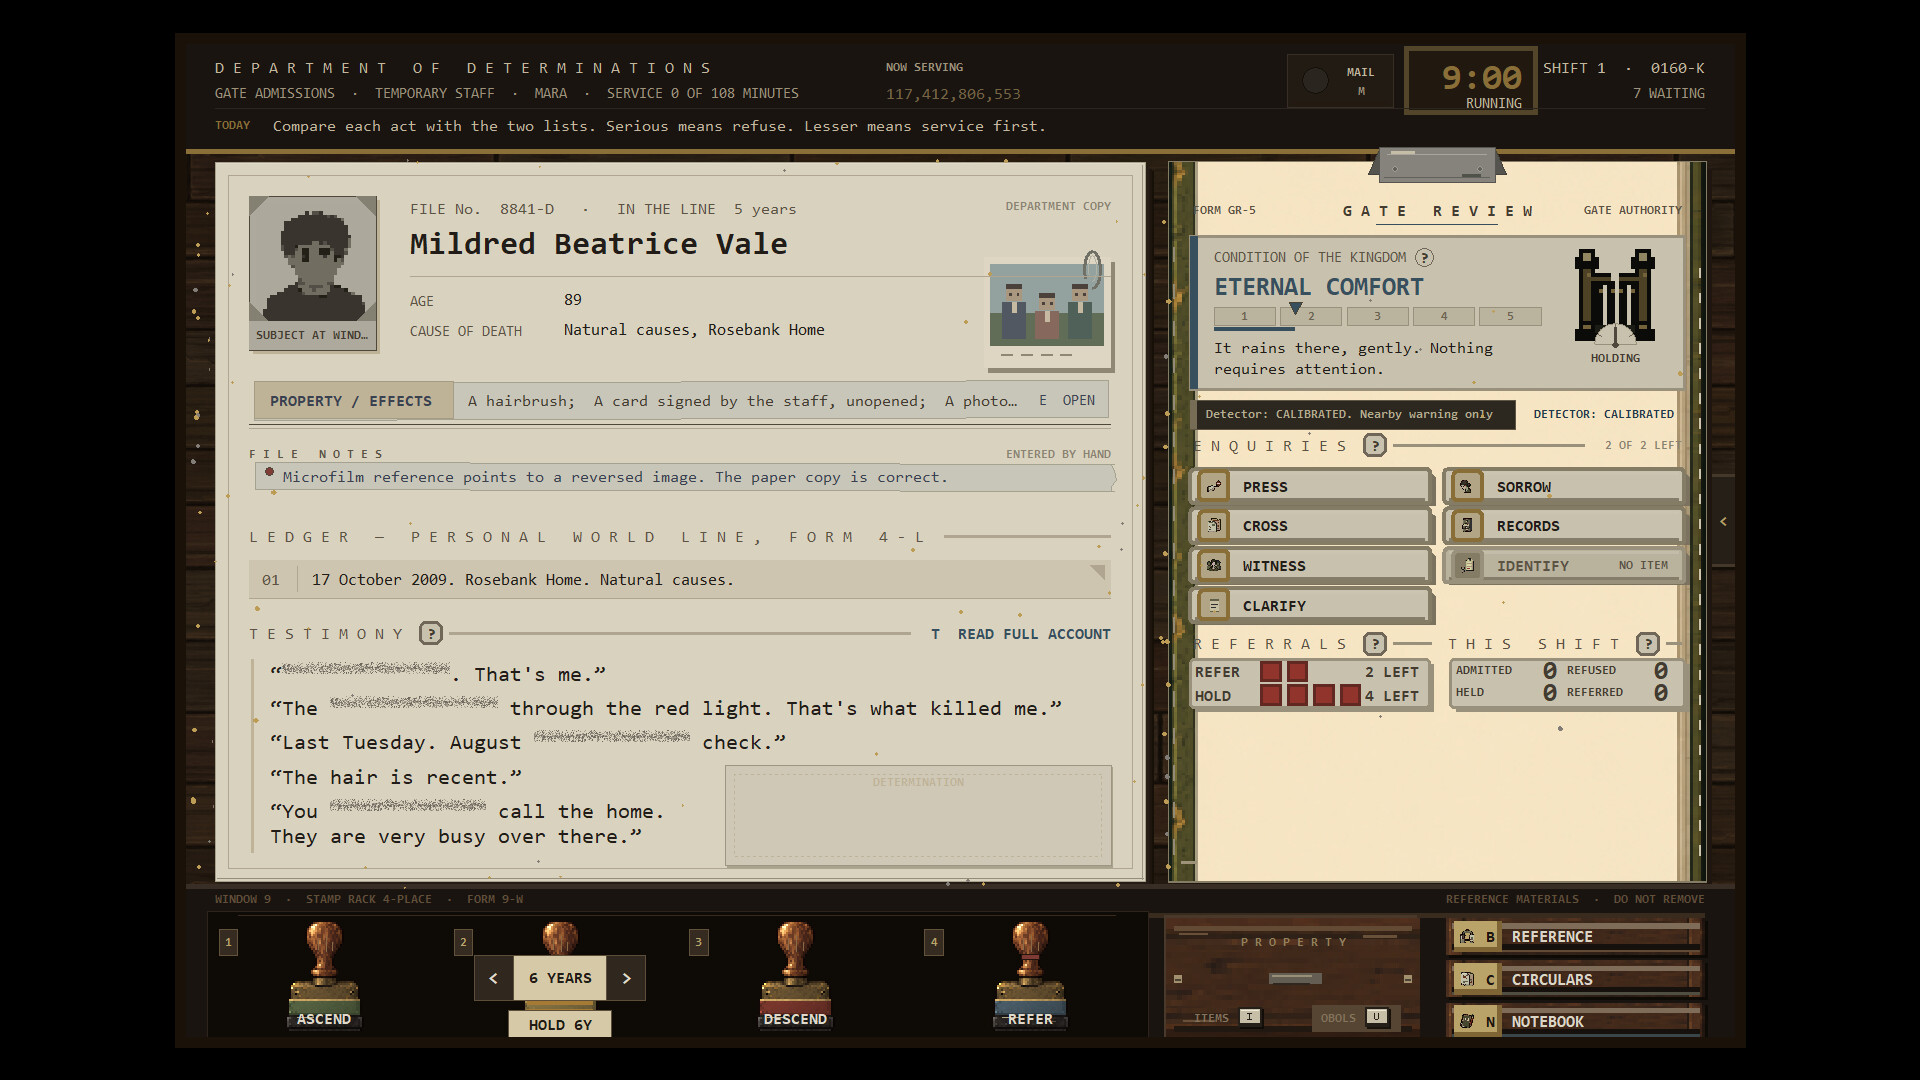Image resolution: width=1920 pixels, height=1080 pixels.
Task: Click the CROSS enquiry button
Action: click(1311, 525)
